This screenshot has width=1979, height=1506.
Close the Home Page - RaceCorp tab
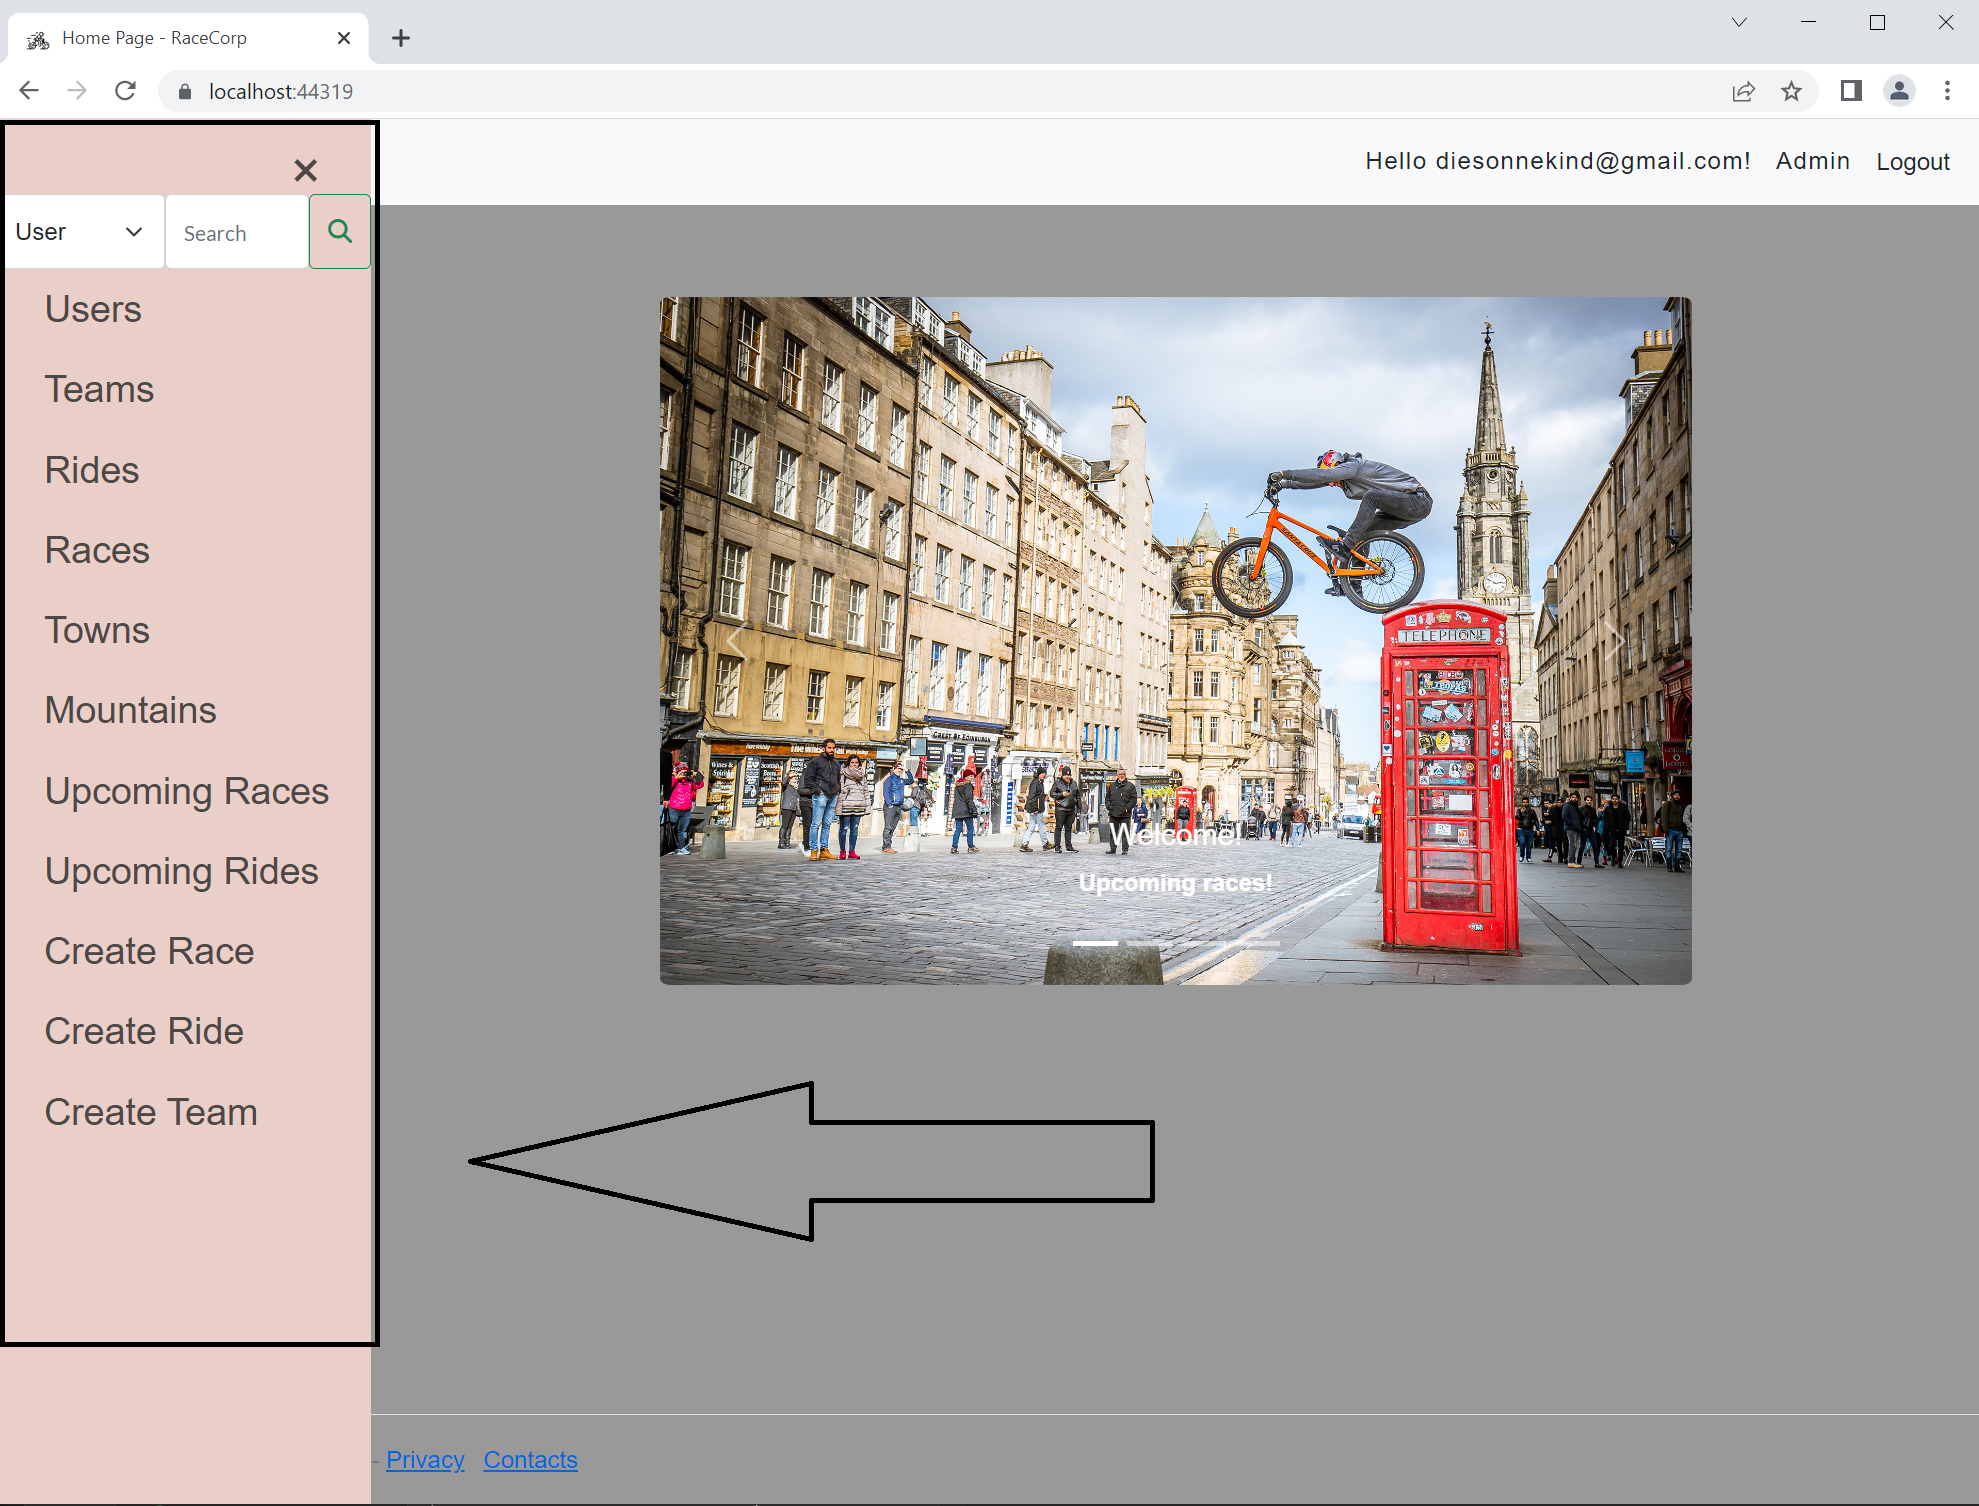pyautogui.click(x=344, y=38)
